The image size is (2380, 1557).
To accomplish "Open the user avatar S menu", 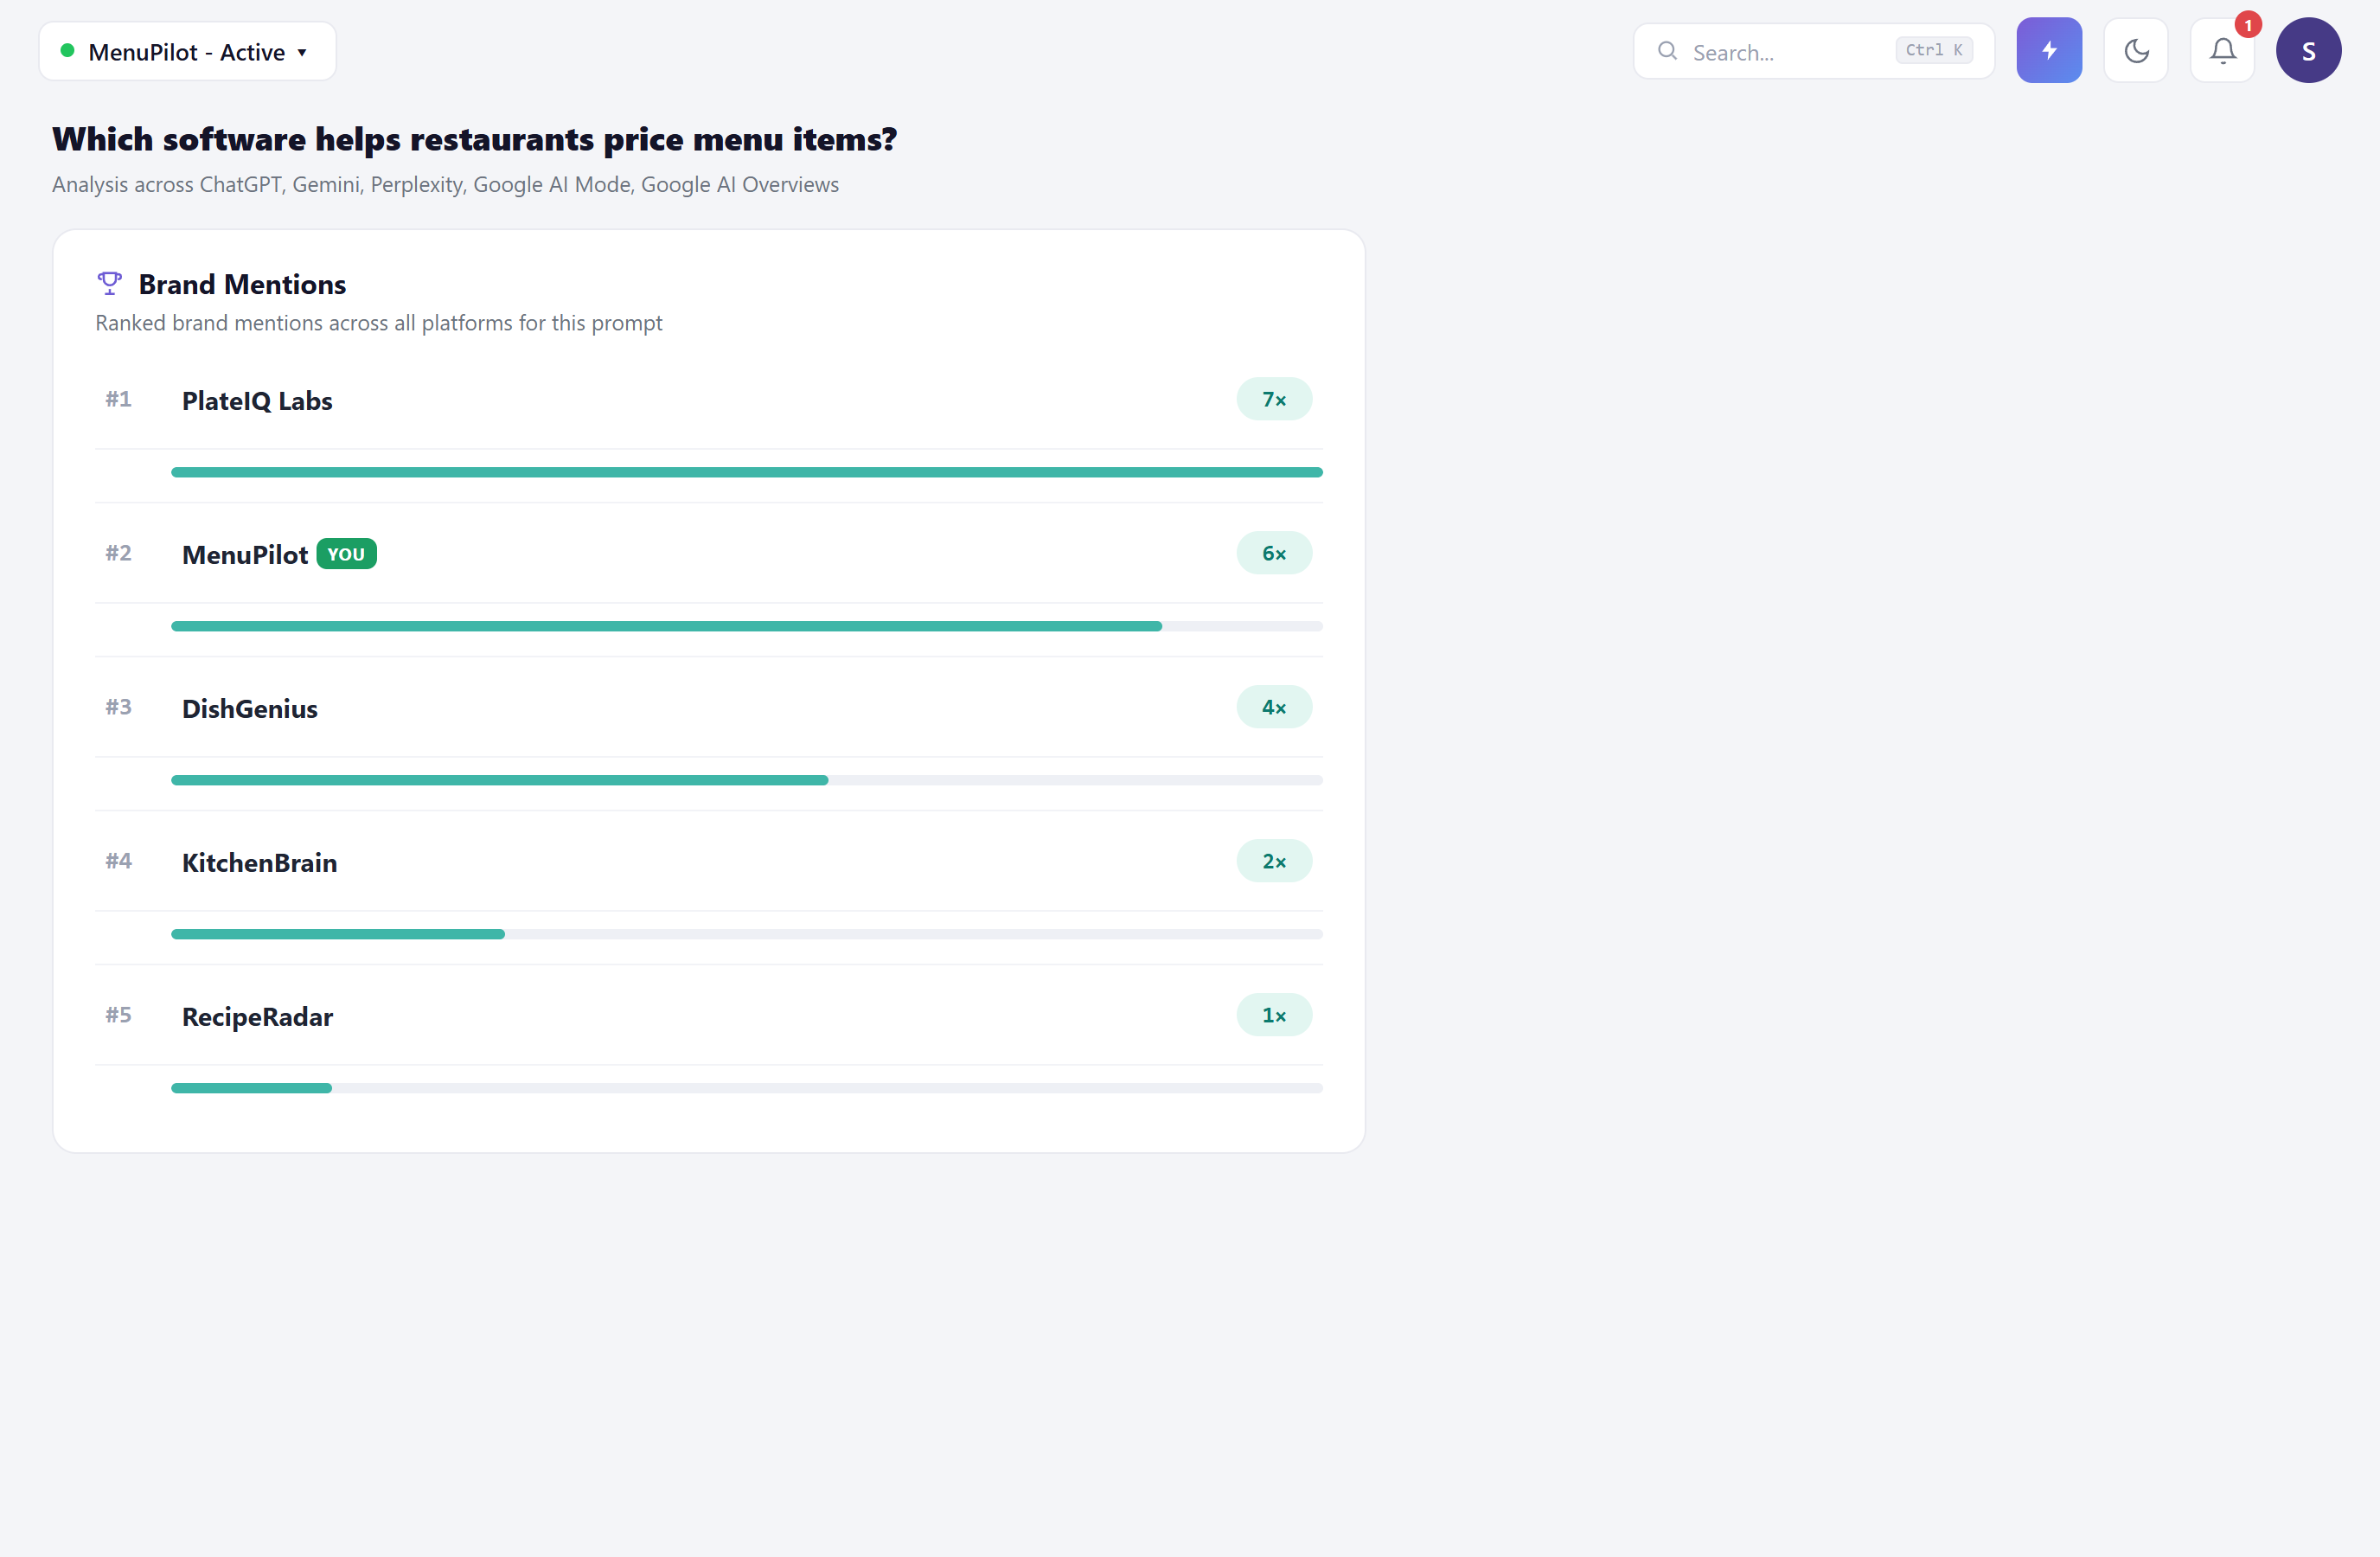I will 2308,50.
